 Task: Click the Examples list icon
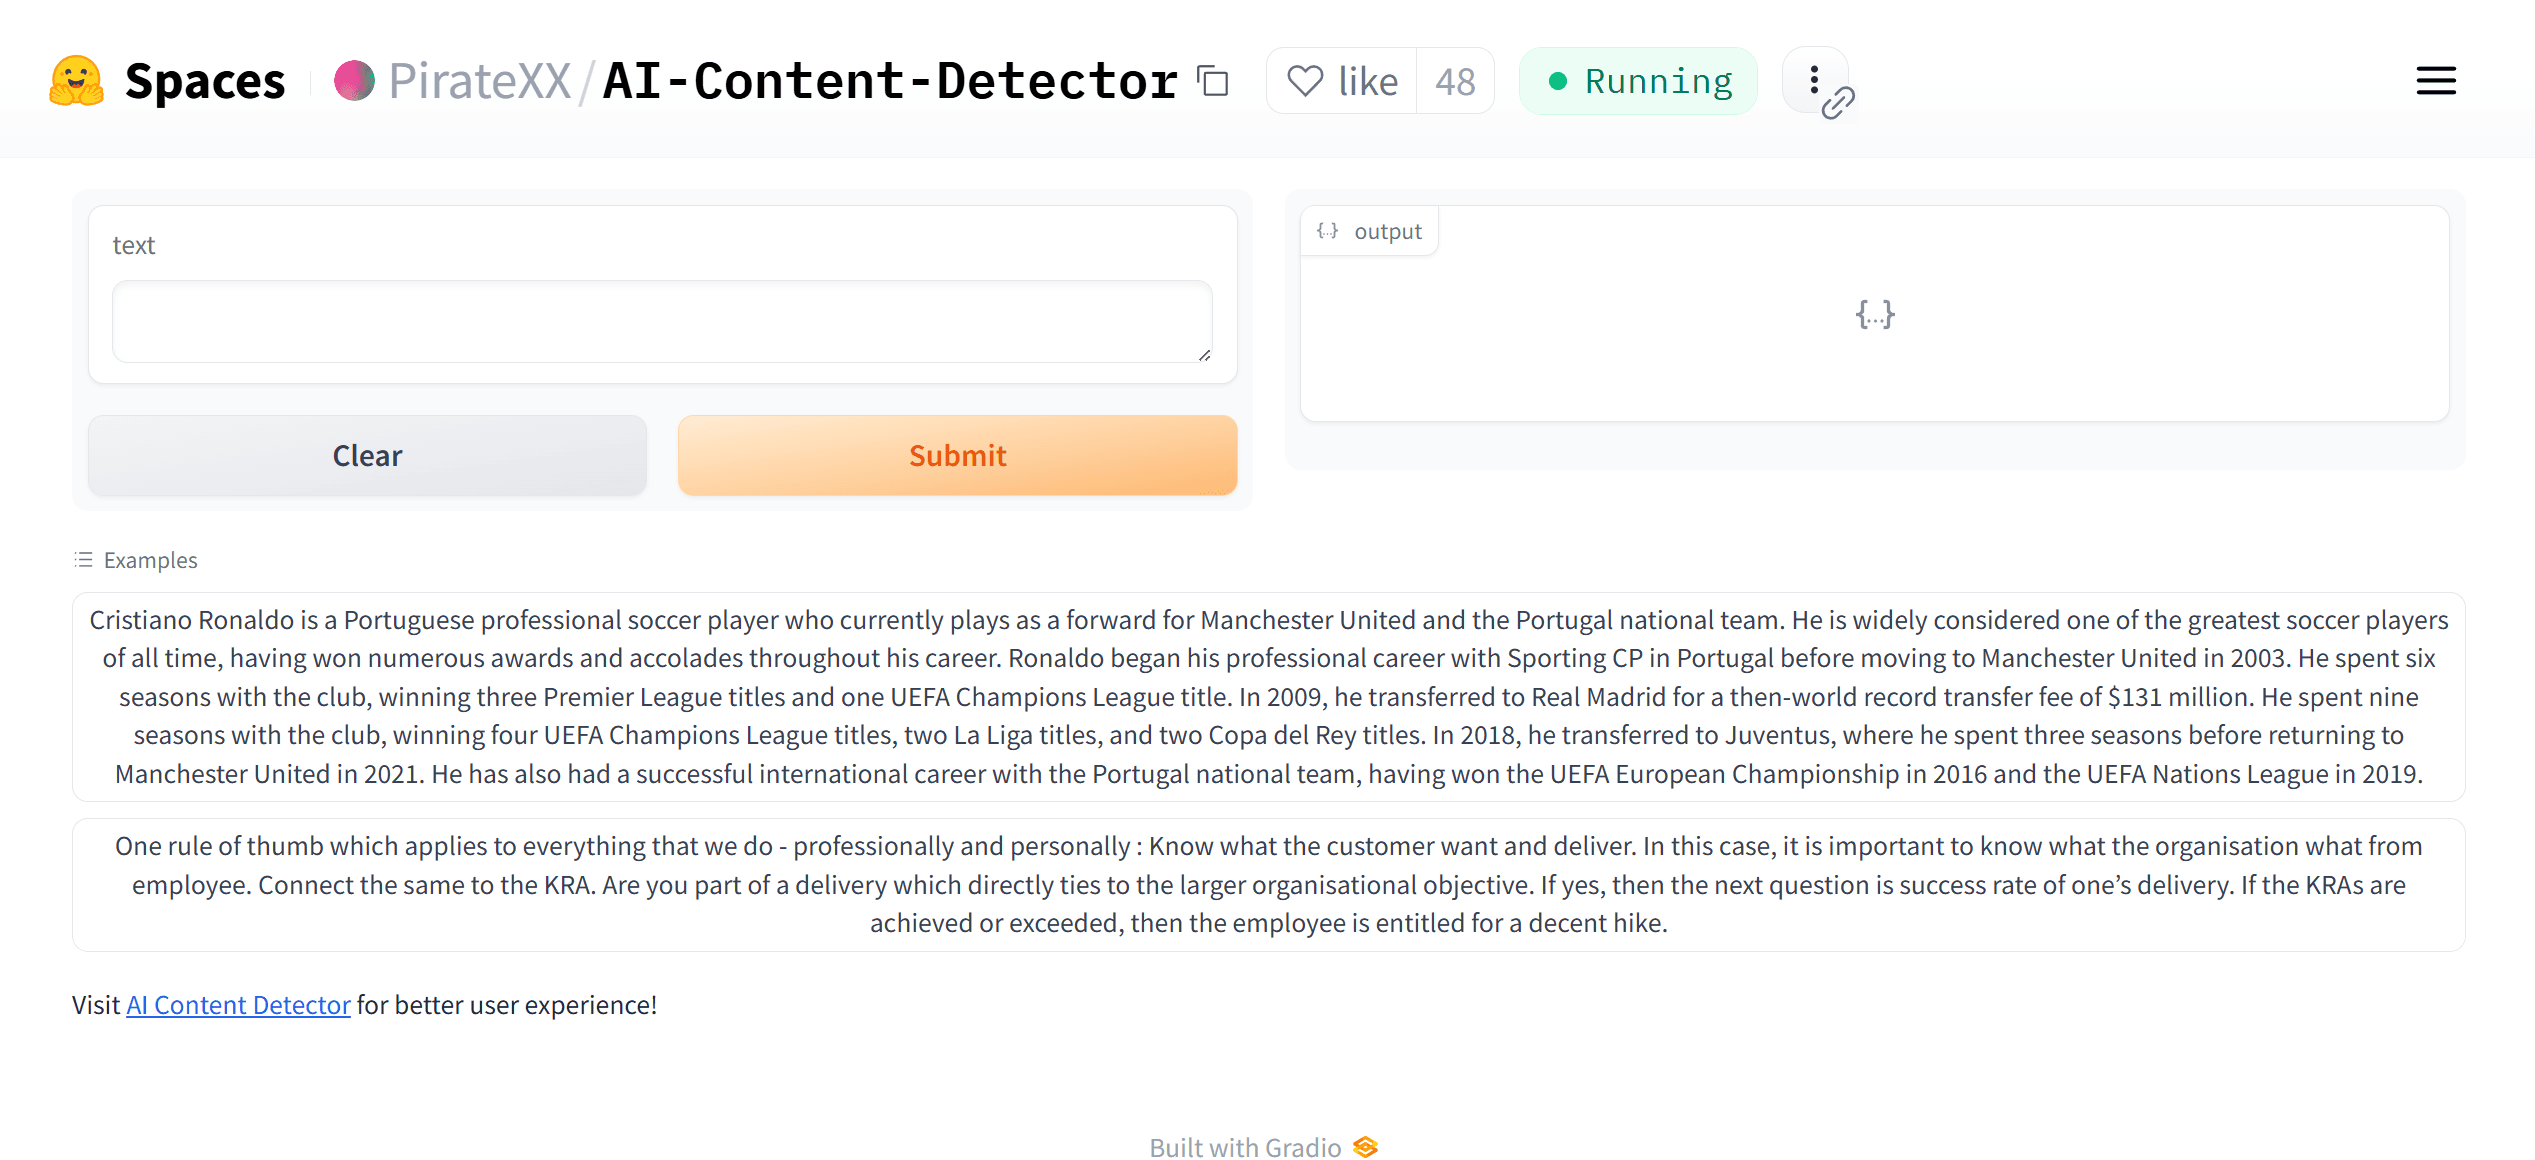tap(83, 560)
